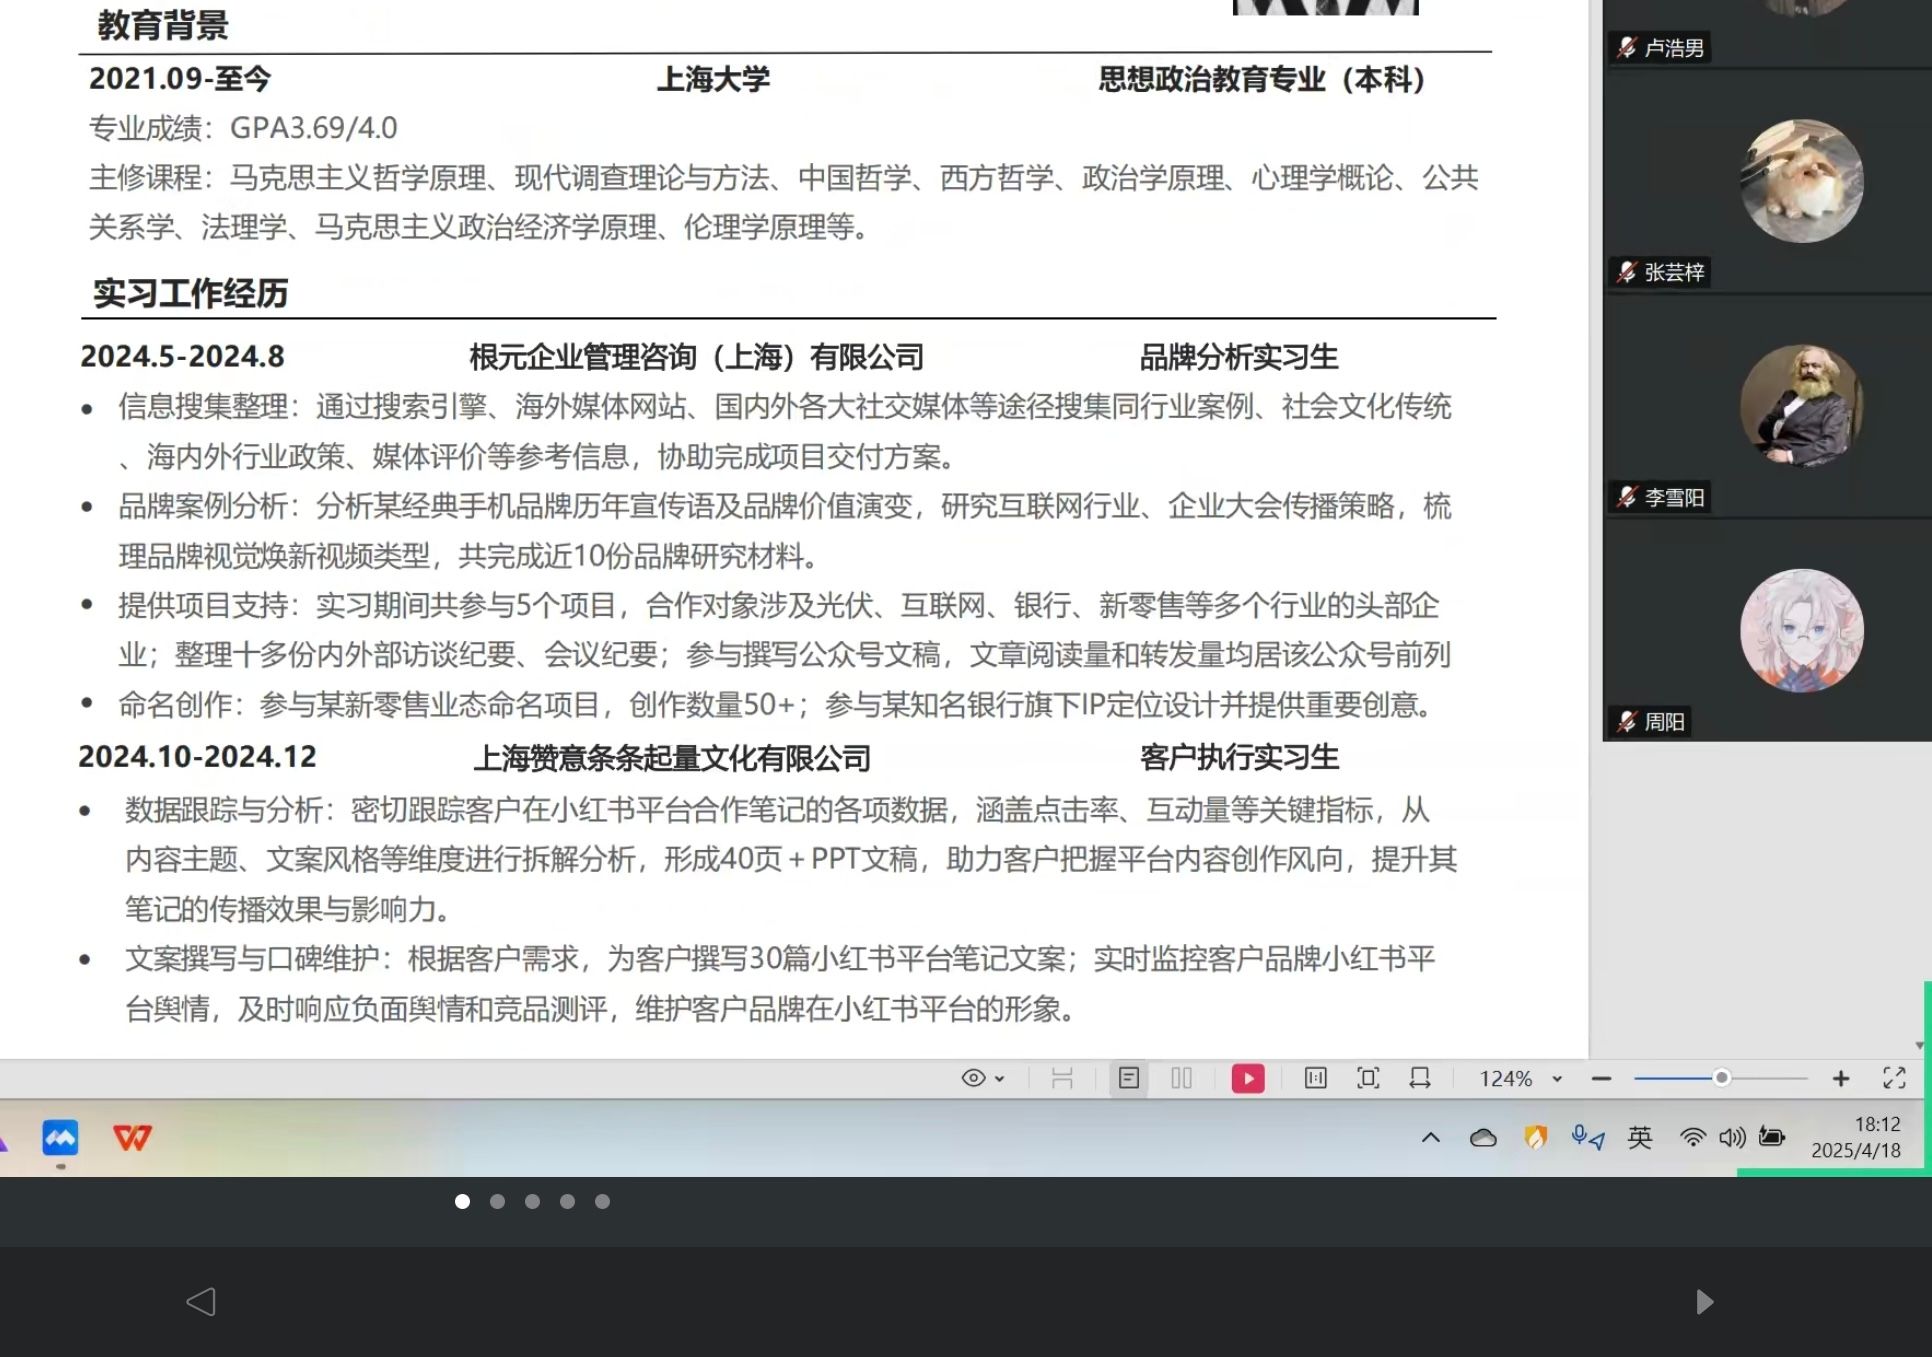This screenshot has width=1932, height=1357.
Task: Click the actual size 1:1 icon
Action: pyautogui.click(x=1315, y=1078)
